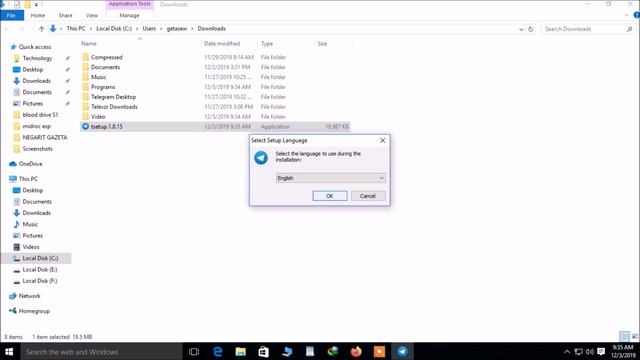
Task: Sort files by Name column
Action: 89,44
